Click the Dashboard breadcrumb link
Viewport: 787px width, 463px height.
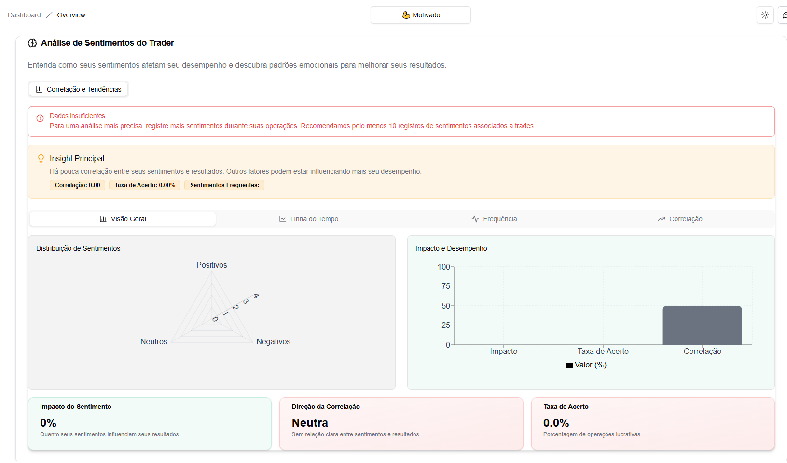click(x=25, y=15)
